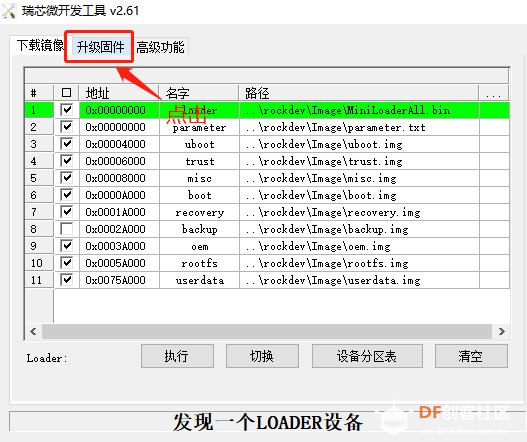The height and width of the screenshot is (442, 527).
Task: Click the name cell backup
Action: 200,230
